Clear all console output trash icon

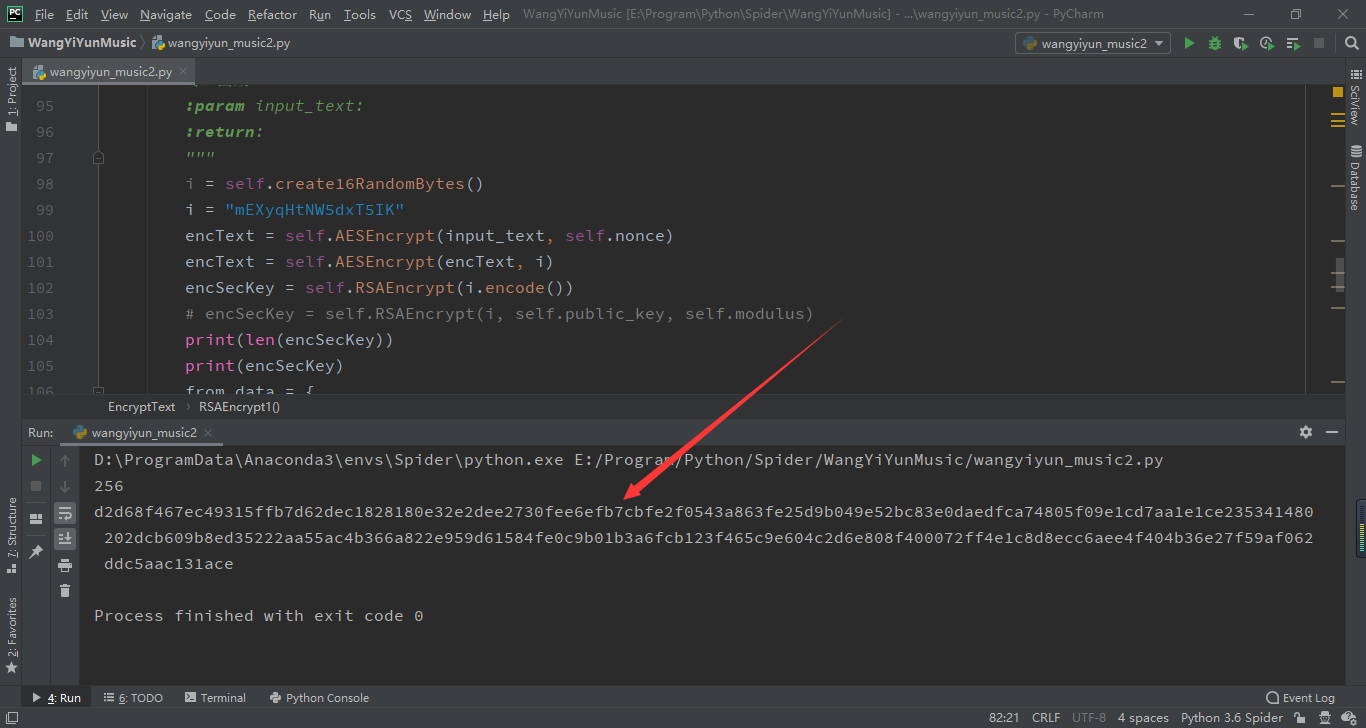click(x=65, y=591)
